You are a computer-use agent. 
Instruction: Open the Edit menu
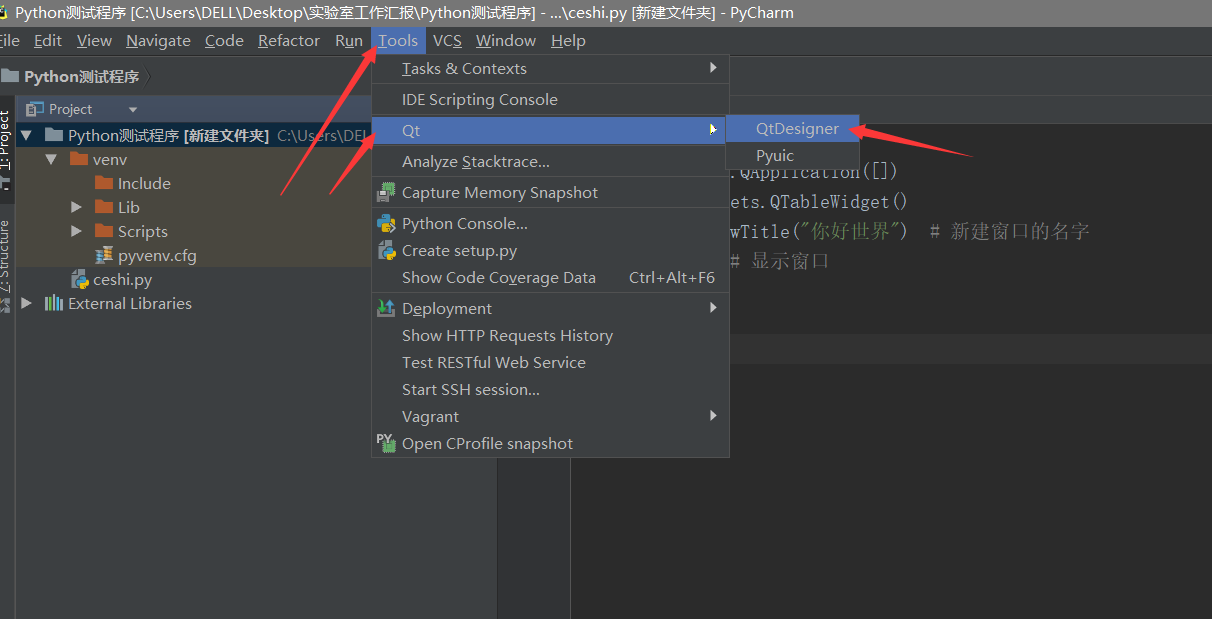coord(47,41)
